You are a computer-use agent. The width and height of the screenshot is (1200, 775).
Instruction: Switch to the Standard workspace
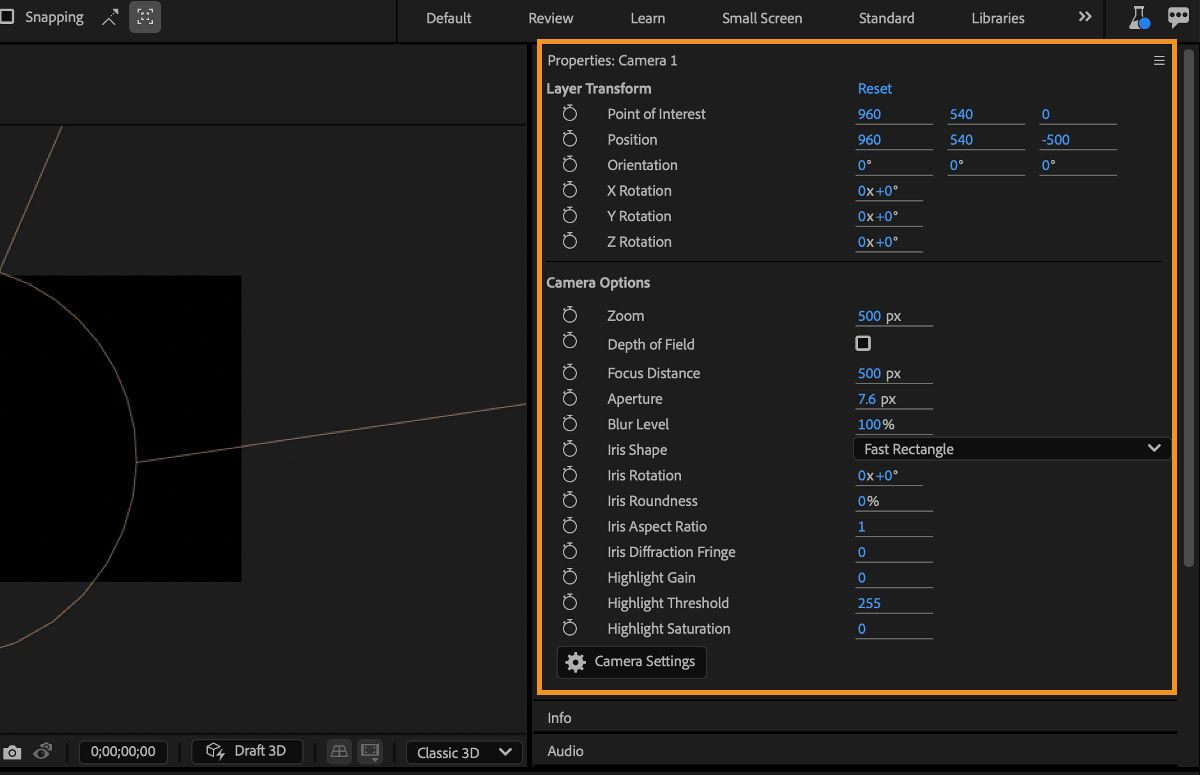886,17
